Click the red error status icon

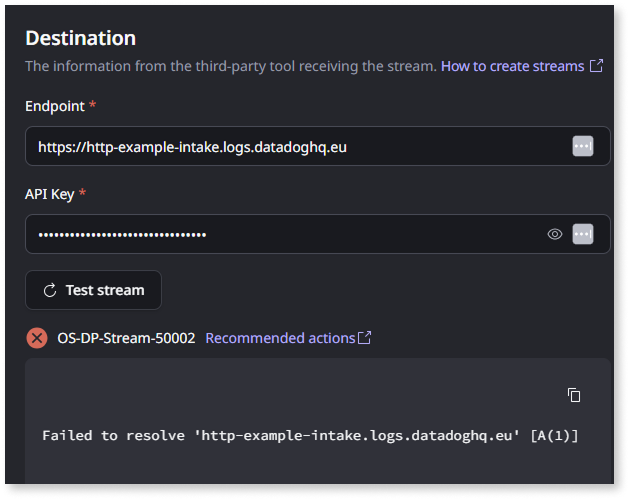pyautogui.click(x=37, y=338)
